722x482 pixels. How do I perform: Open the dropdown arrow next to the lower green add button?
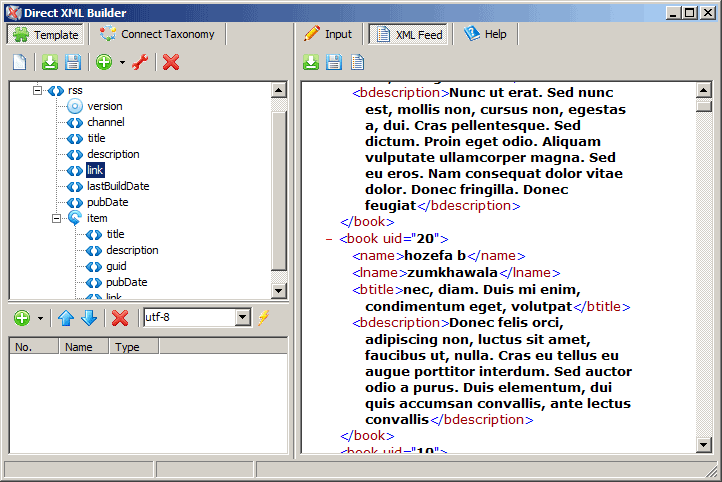click(41, 318)
